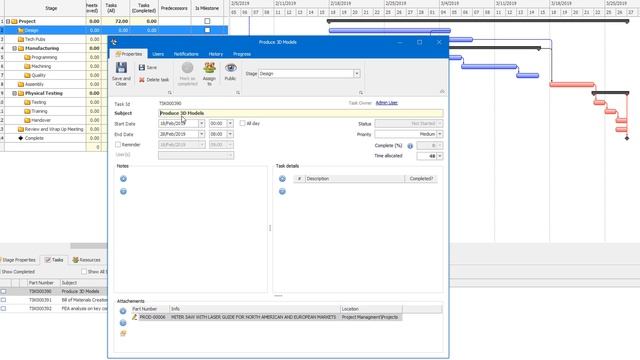Screen dimensions: 640x360
Task: Switch to the Users tab
Action: pos(158,54)
